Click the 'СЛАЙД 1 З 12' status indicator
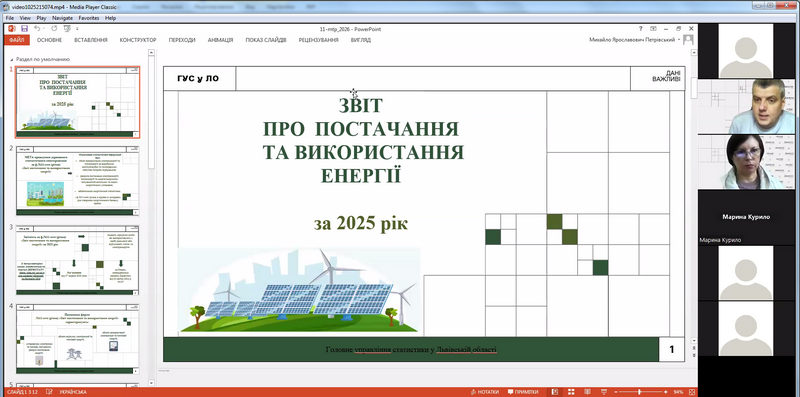The width and height of the screenshot is (800, 397). (22, 392)
